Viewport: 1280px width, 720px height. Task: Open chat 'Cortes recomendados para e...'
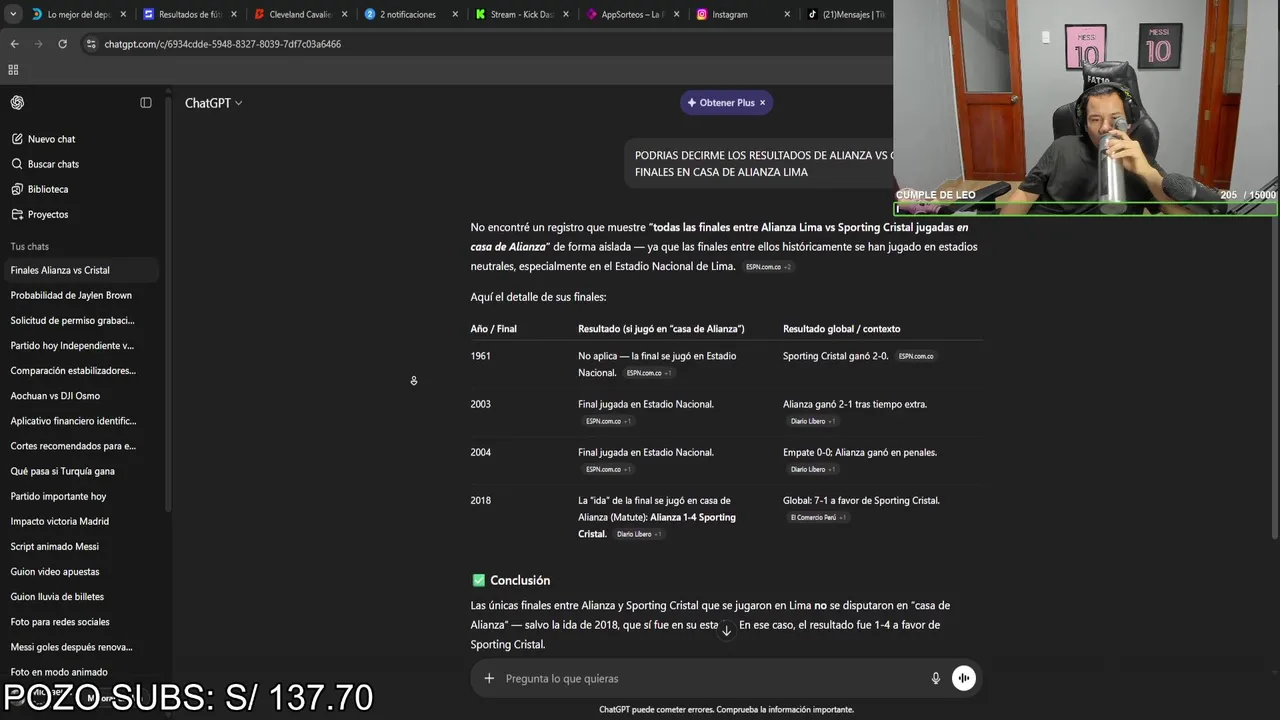click(80, 446)
